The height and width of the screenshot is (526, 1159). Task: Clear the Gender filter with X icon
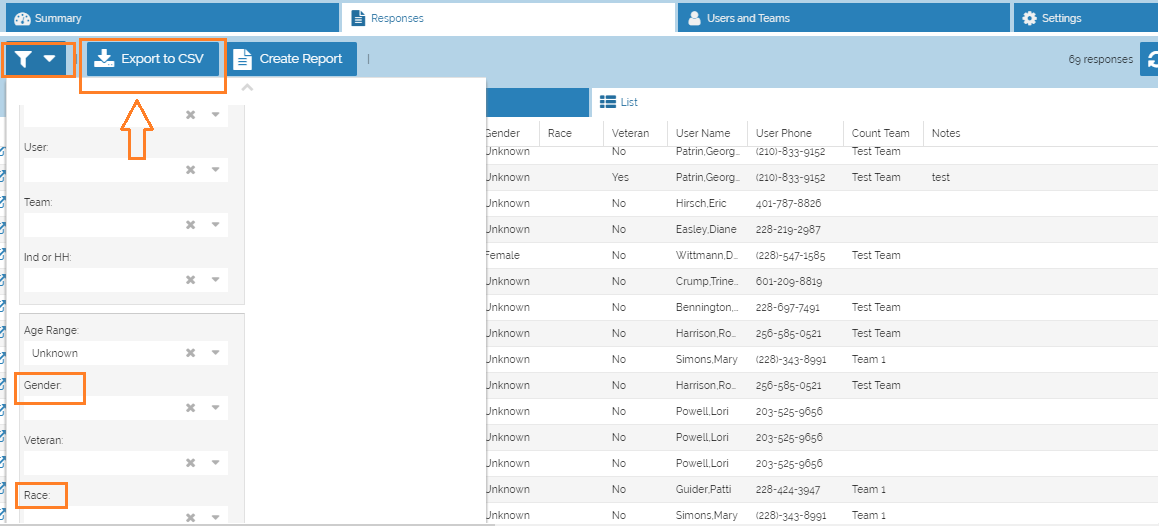190,408
